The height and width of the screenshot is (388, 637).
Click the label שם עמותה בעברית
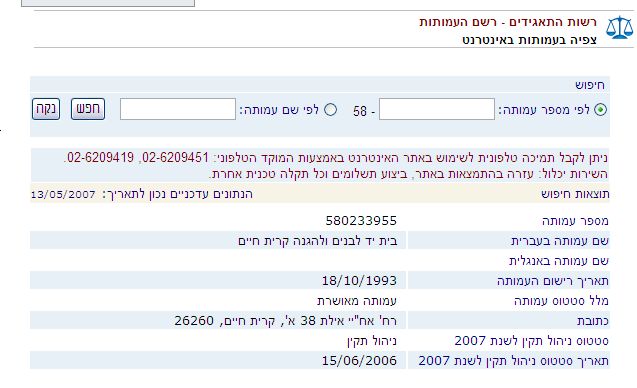coord(560,241)
